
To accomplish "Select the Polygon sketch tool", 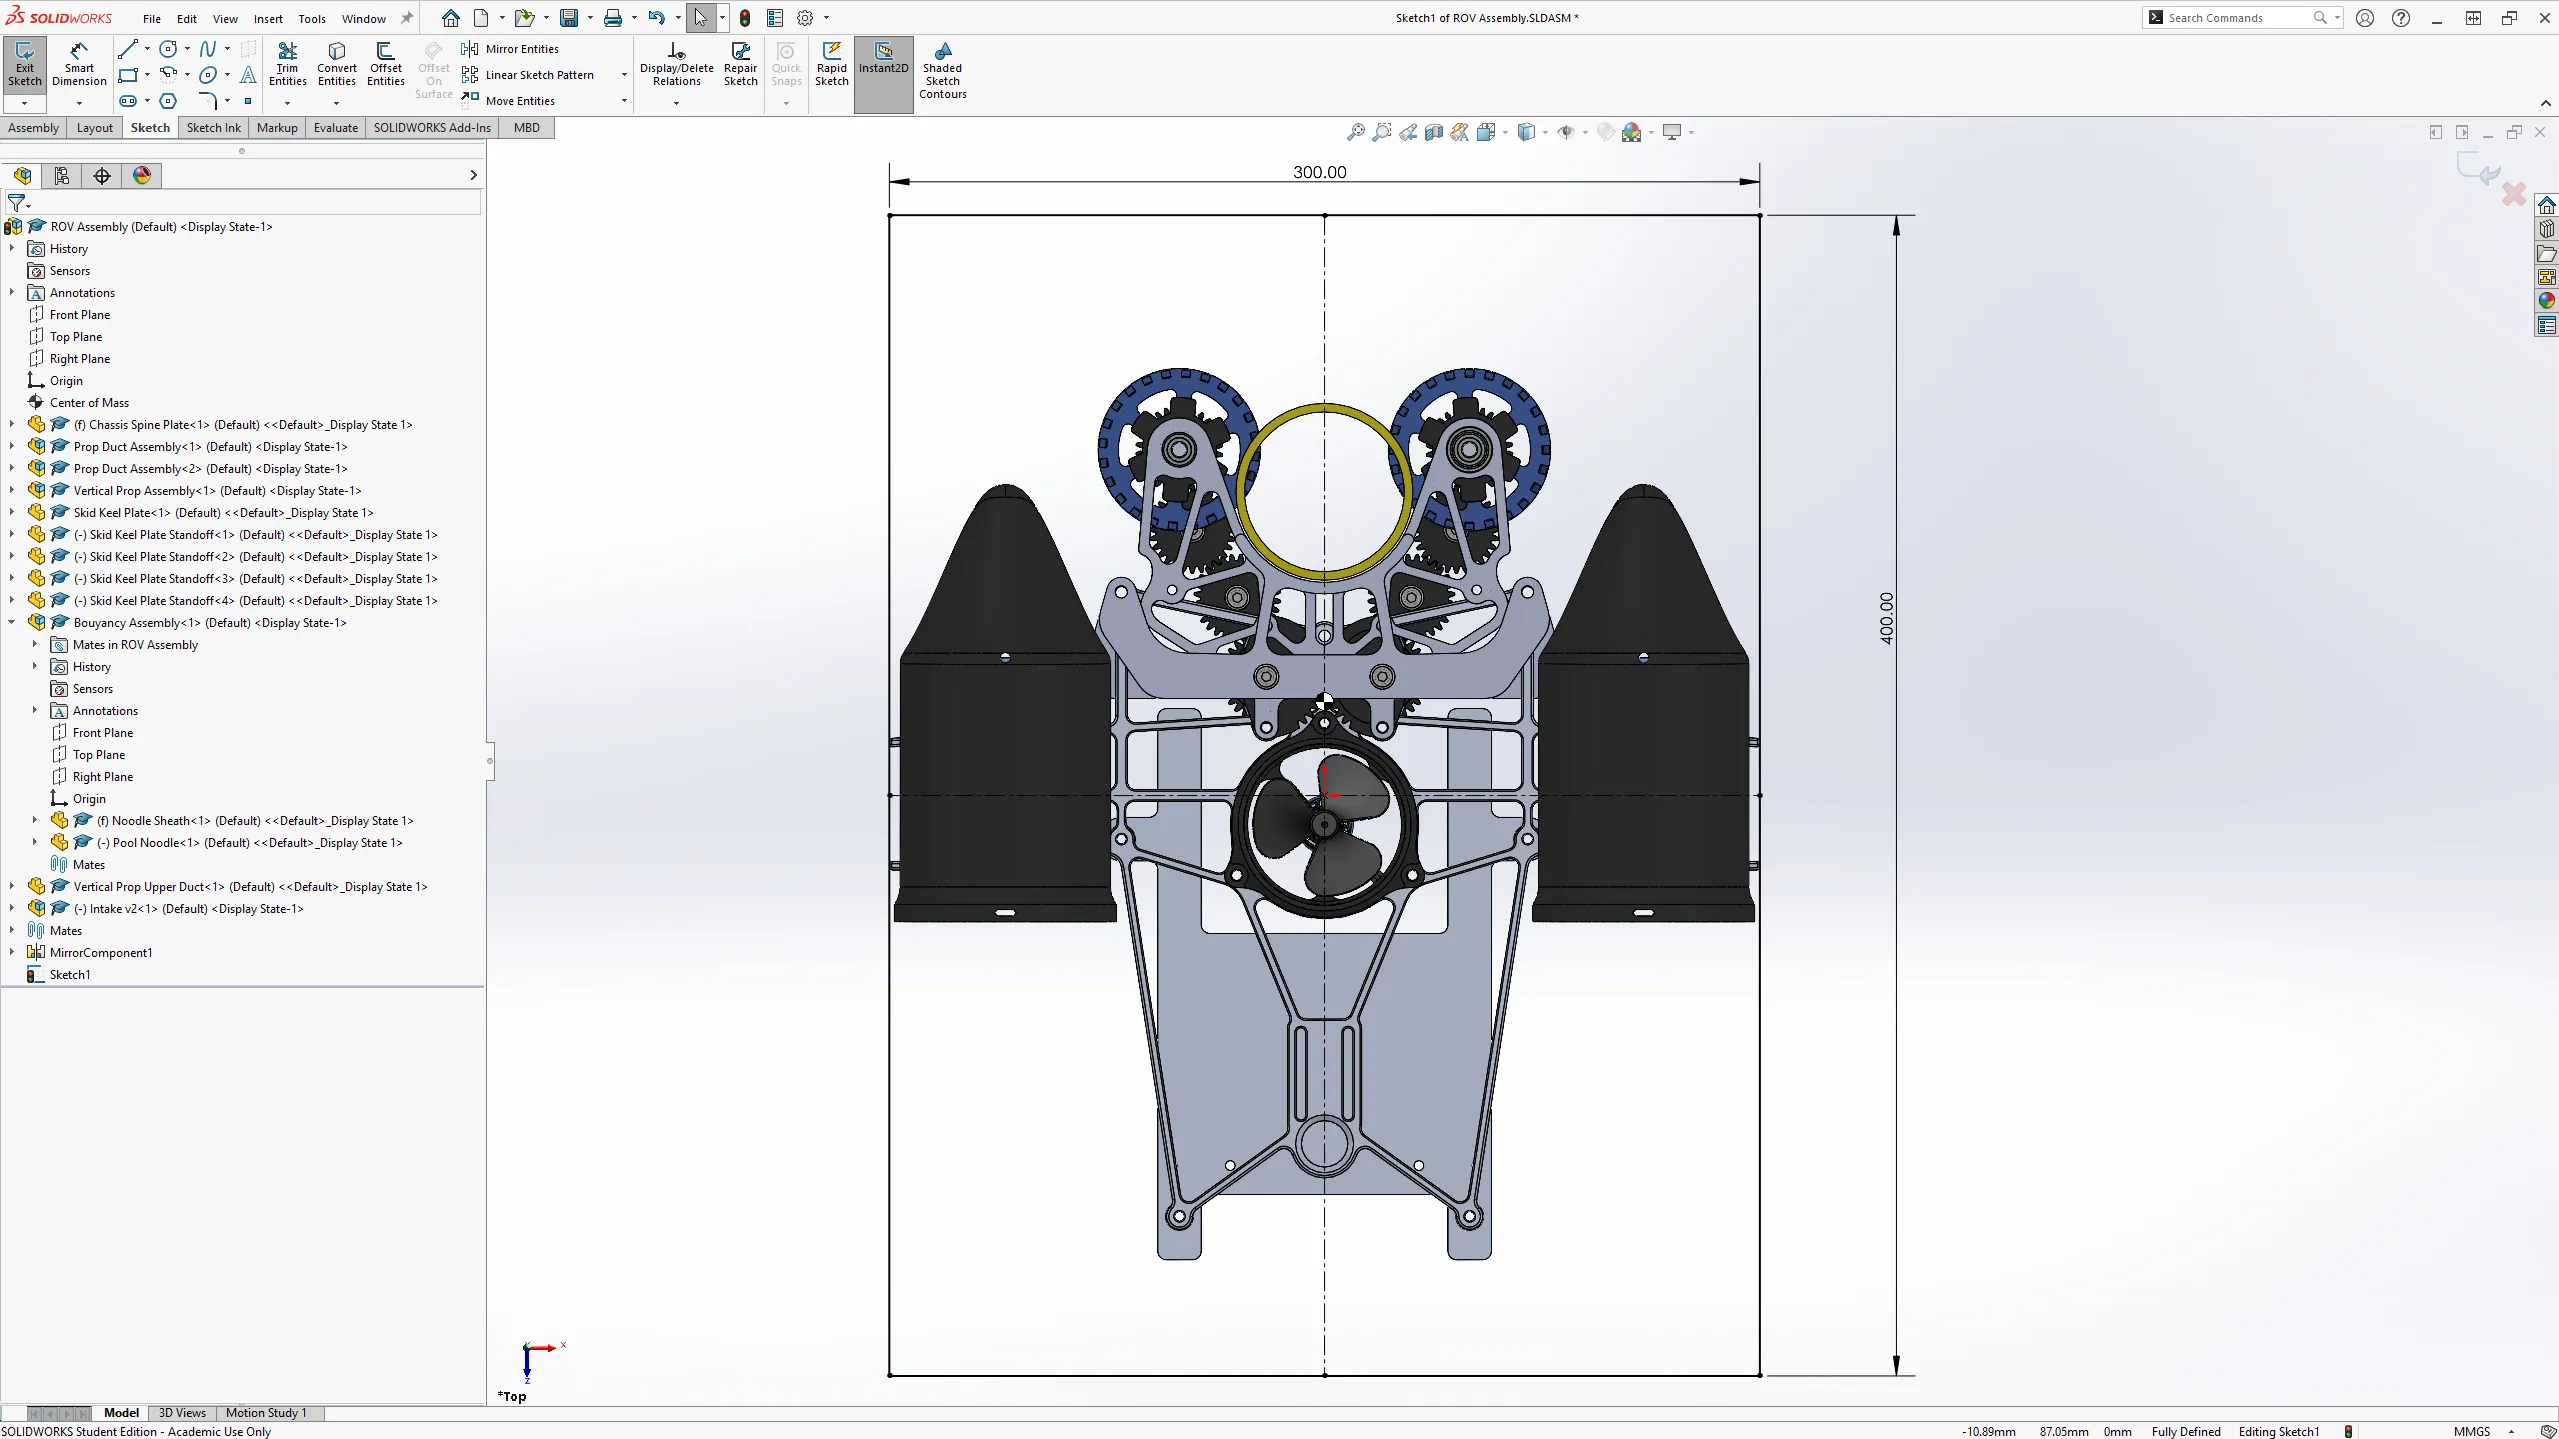I will coord(168,101).
